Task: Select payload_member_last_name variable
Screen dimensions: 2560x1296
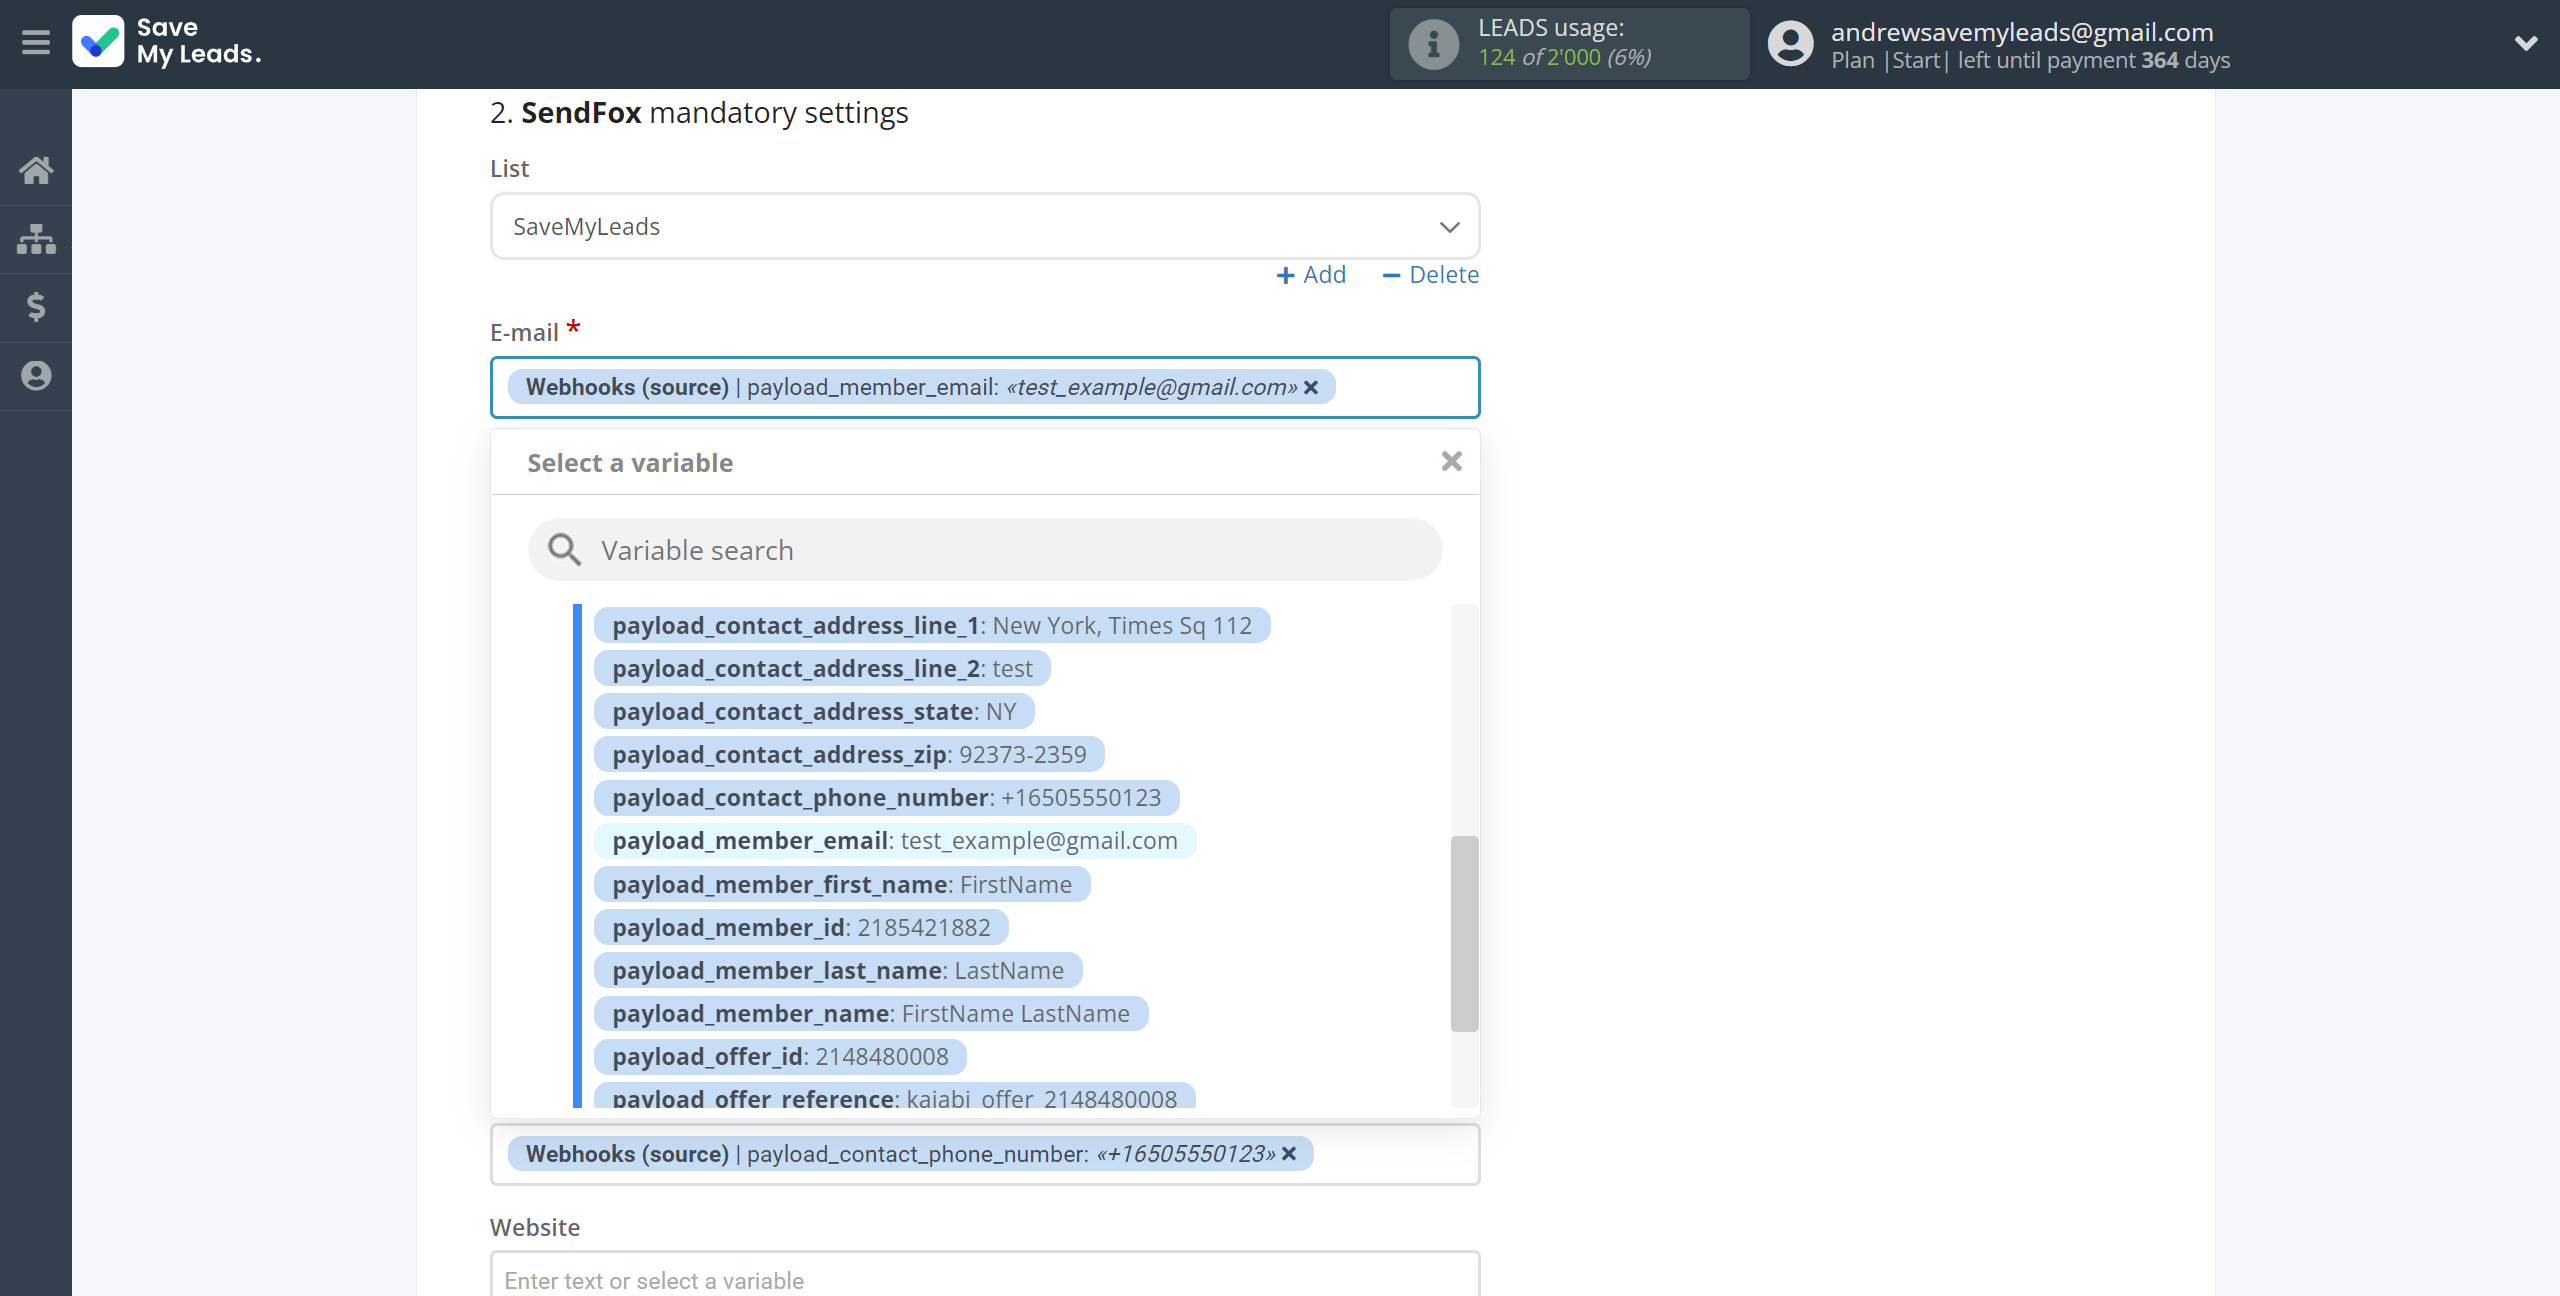Action: click(x=838, y=971)
